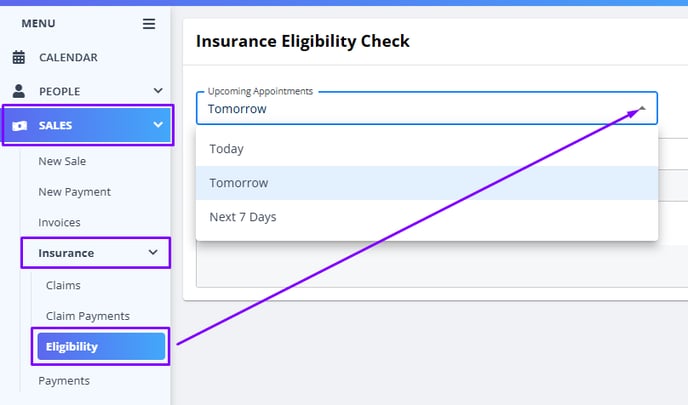Image resolution: width=688 pixels, height=405 pixels.
Task: Open Payments under Sales
Action: tap(64, 380)
